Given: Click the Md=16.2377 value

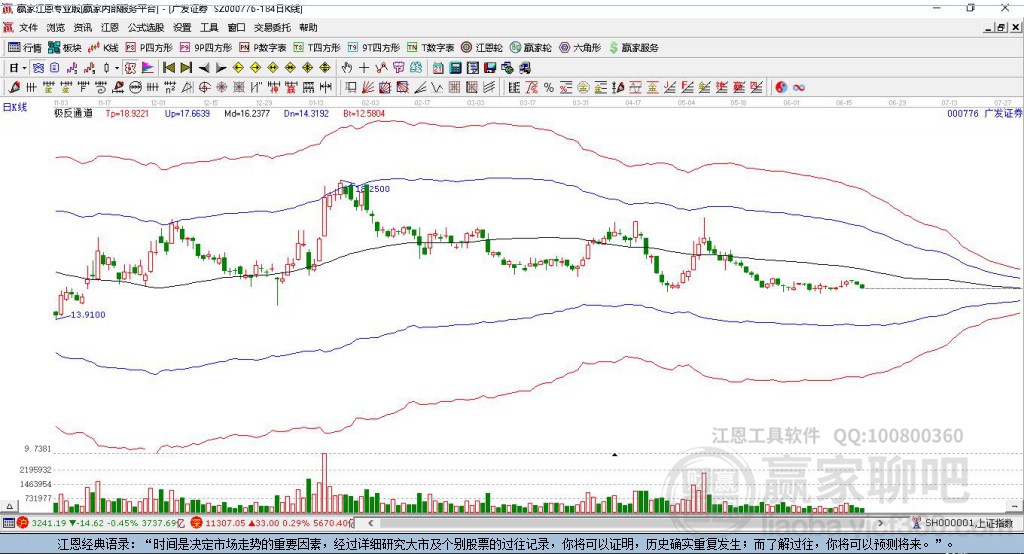Looking at the screenshot, I should click(x=247, y=114).
